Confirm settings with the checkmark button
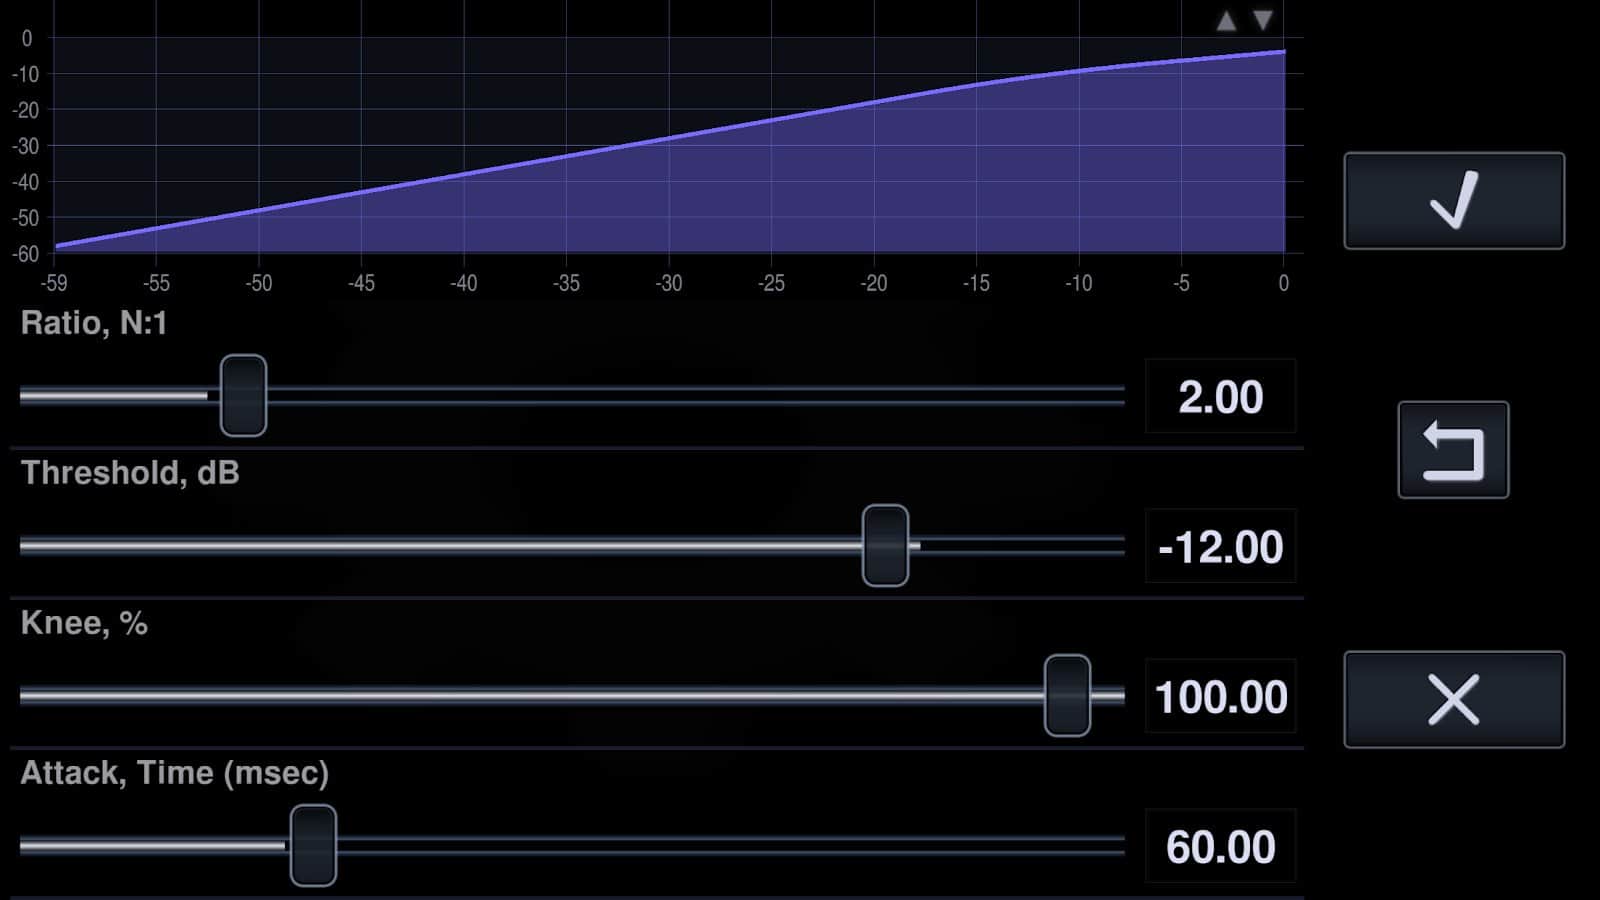This screenshot has height=900, width=1600. pyautogui.click(x=1453, y=200)
